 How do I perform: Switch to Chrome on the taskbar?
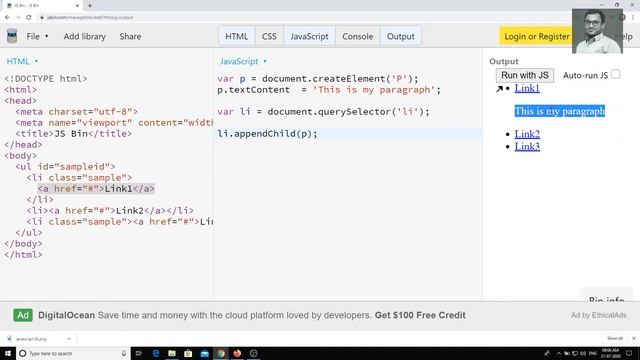click(x=221, y=353)
